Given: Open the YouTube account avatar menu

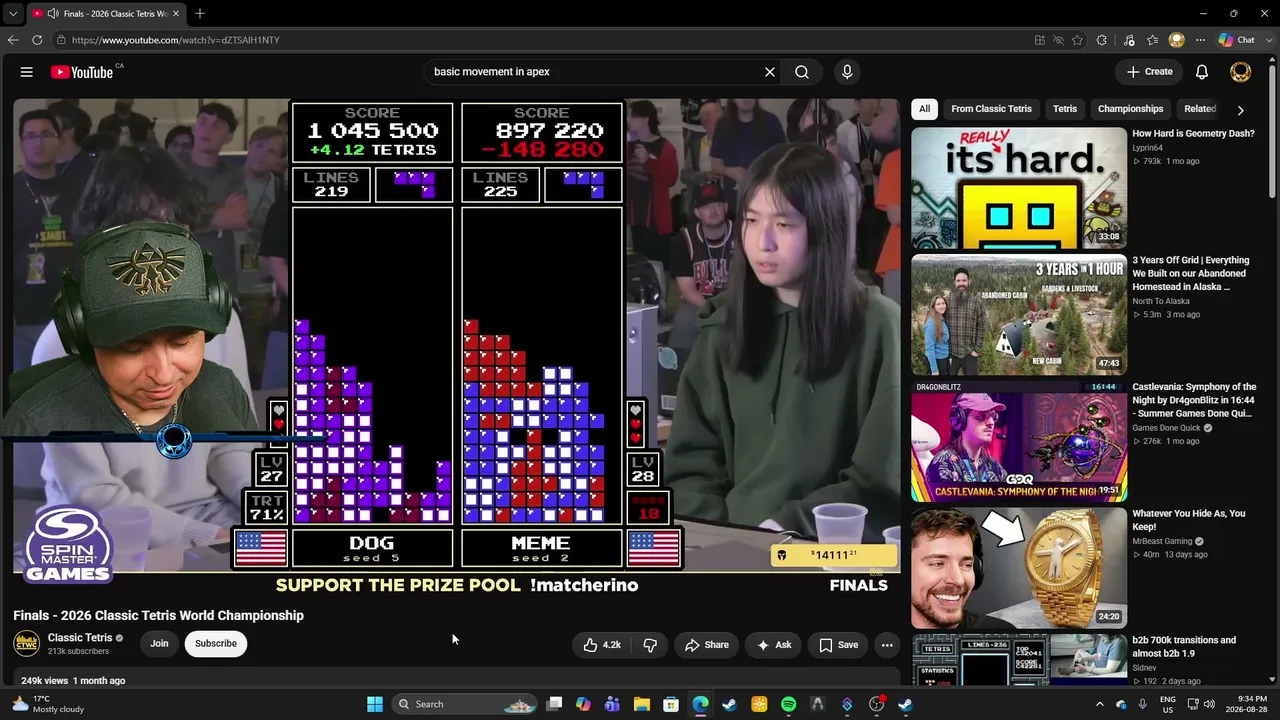Looking at the screenshot, I should click(1240, 72).
